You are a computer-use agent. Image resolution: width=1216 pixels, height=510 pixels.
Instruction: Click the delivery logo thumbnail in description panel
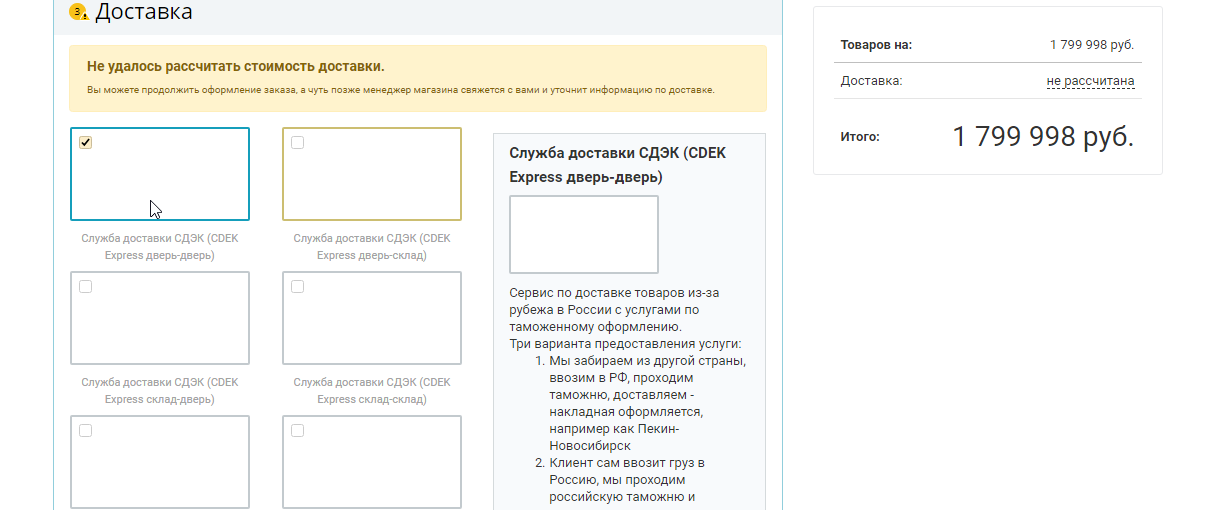[584, 234]
